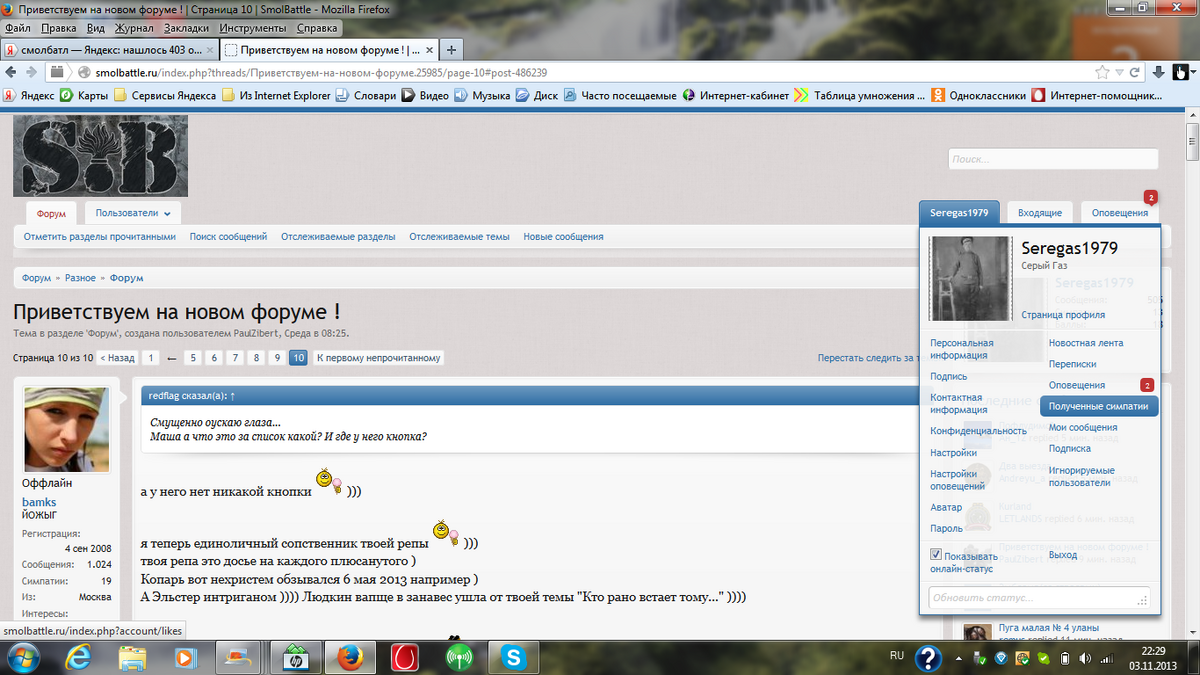Click the forum search box Поиск
This screenshot has height=675, width=1200.
click(x=1053, y=159)
